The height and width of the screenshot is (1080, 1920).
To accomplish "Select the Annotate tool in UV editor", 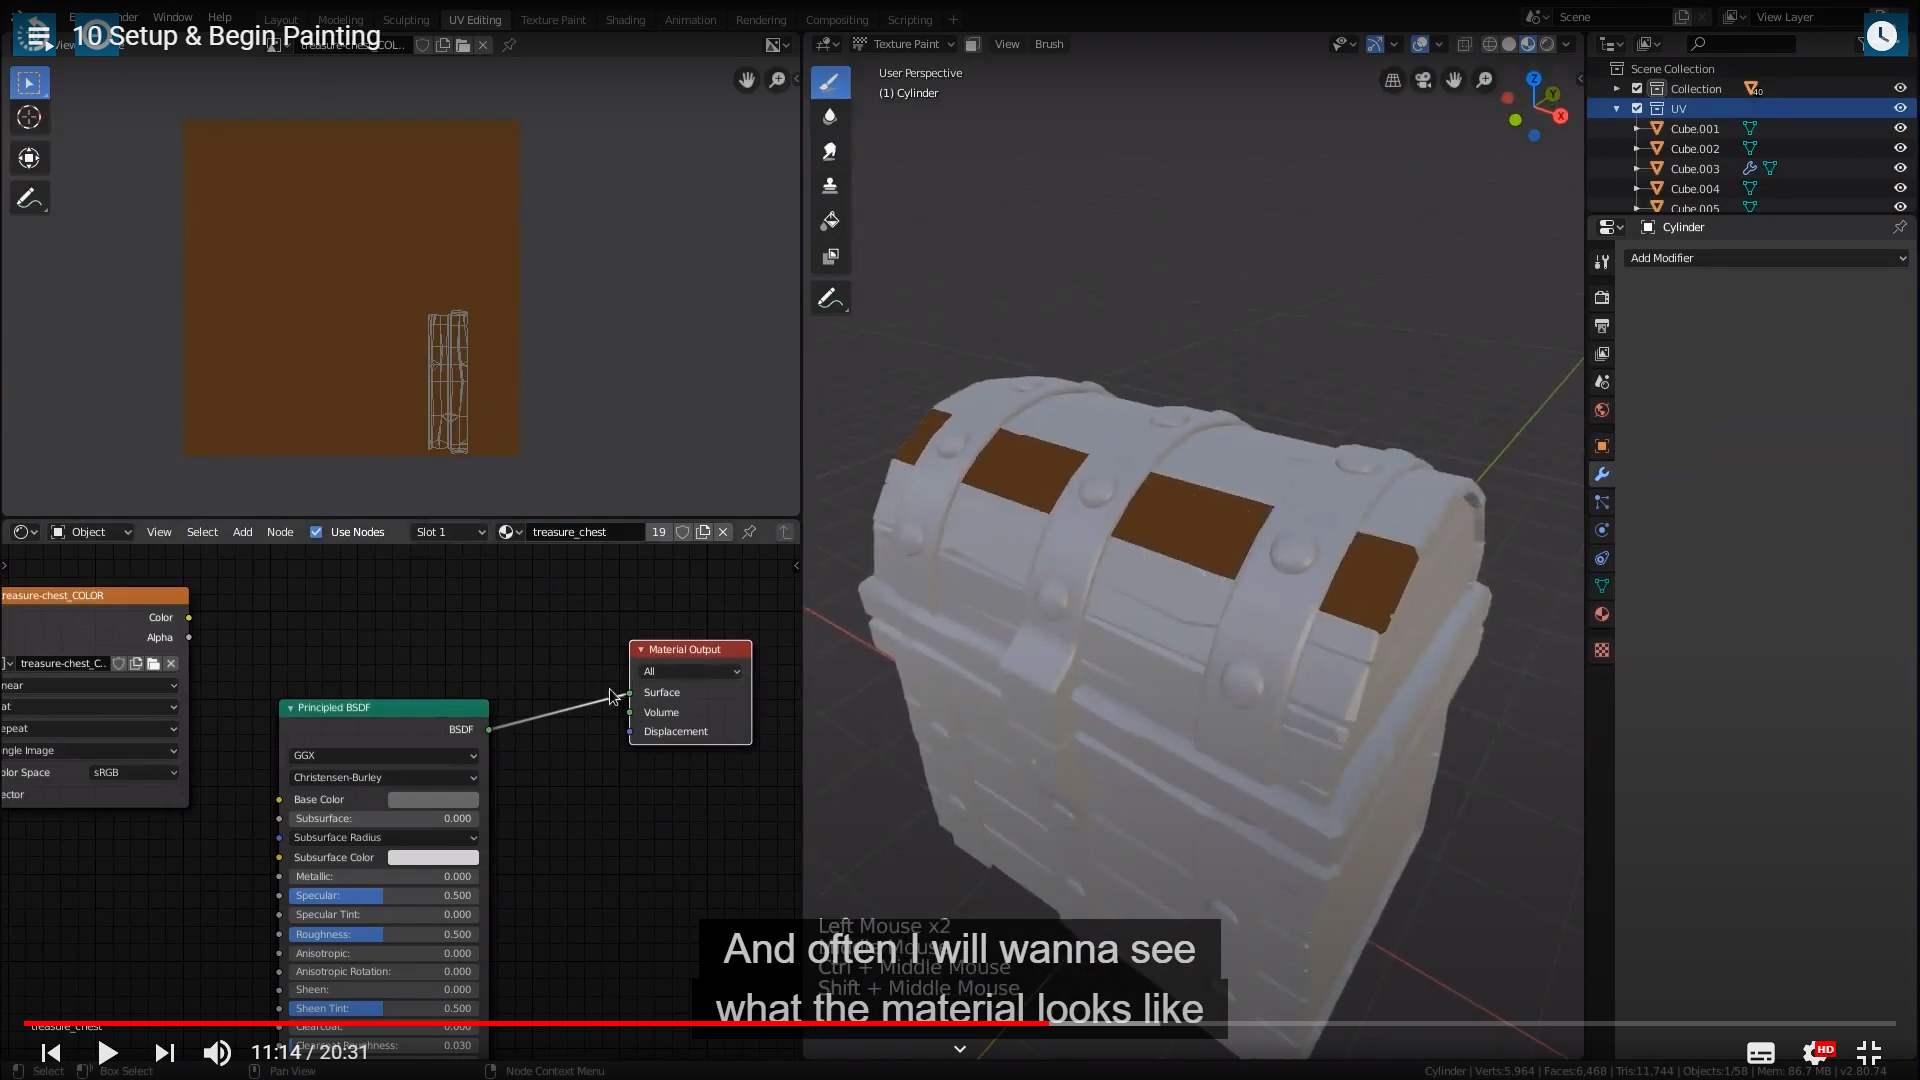I will (x=29, y=199).
